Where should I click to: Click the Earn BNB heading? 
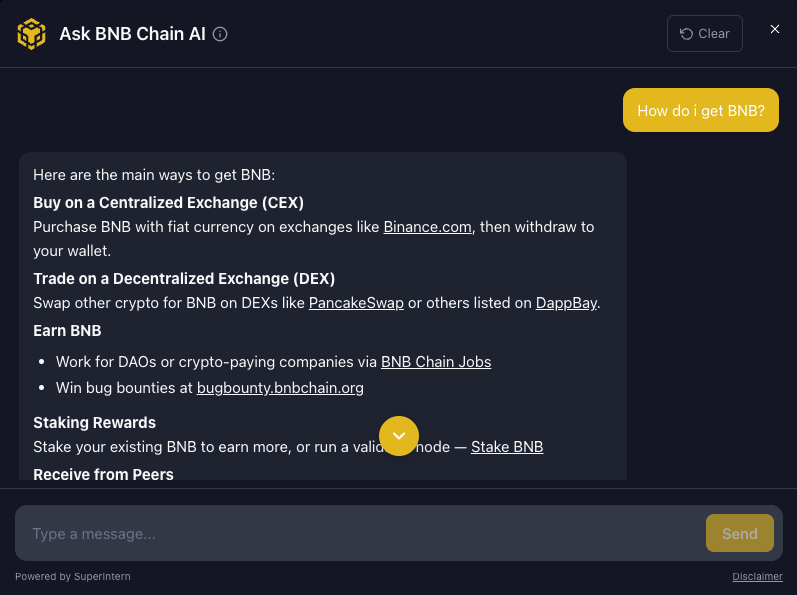67,330
